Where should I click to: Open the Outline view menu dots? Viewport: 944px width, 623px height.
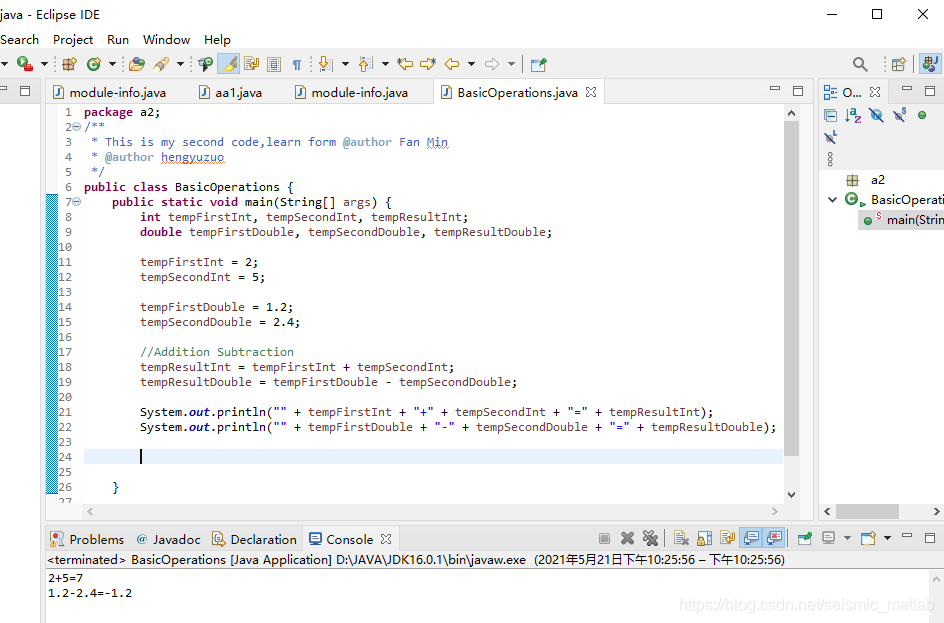830,159
